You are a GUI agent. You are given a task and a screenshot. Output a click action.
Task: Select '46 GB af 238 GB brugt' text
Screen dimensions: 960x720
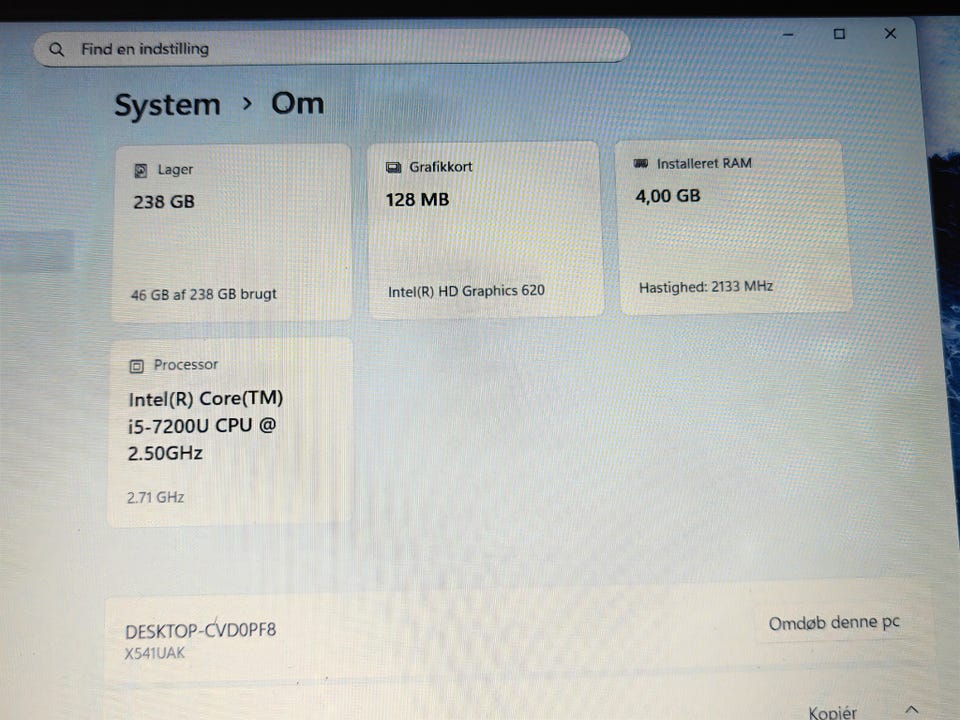(x=204, y=294)
